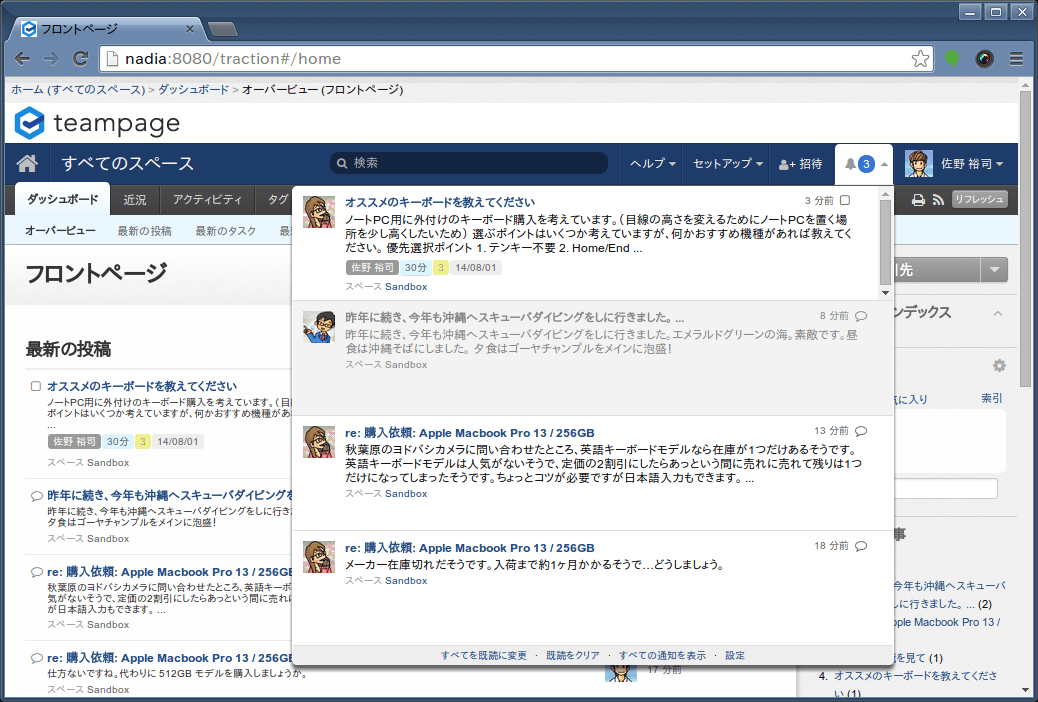Click the 索引 link in sidebar
The image size is (1038, 702).
pos(992,398)
